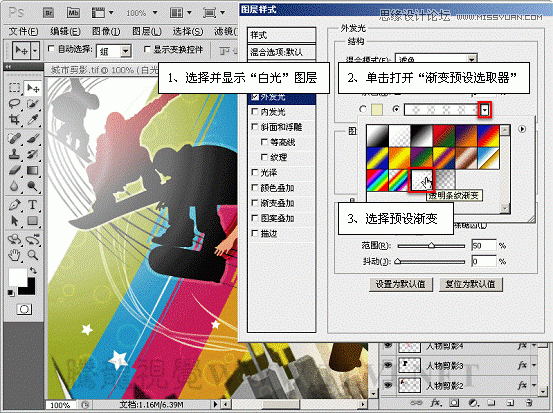Screen dimensions: 553x413
Task: Open the gradient preset picker dropdown arrow
Action: tap(485, 110)
